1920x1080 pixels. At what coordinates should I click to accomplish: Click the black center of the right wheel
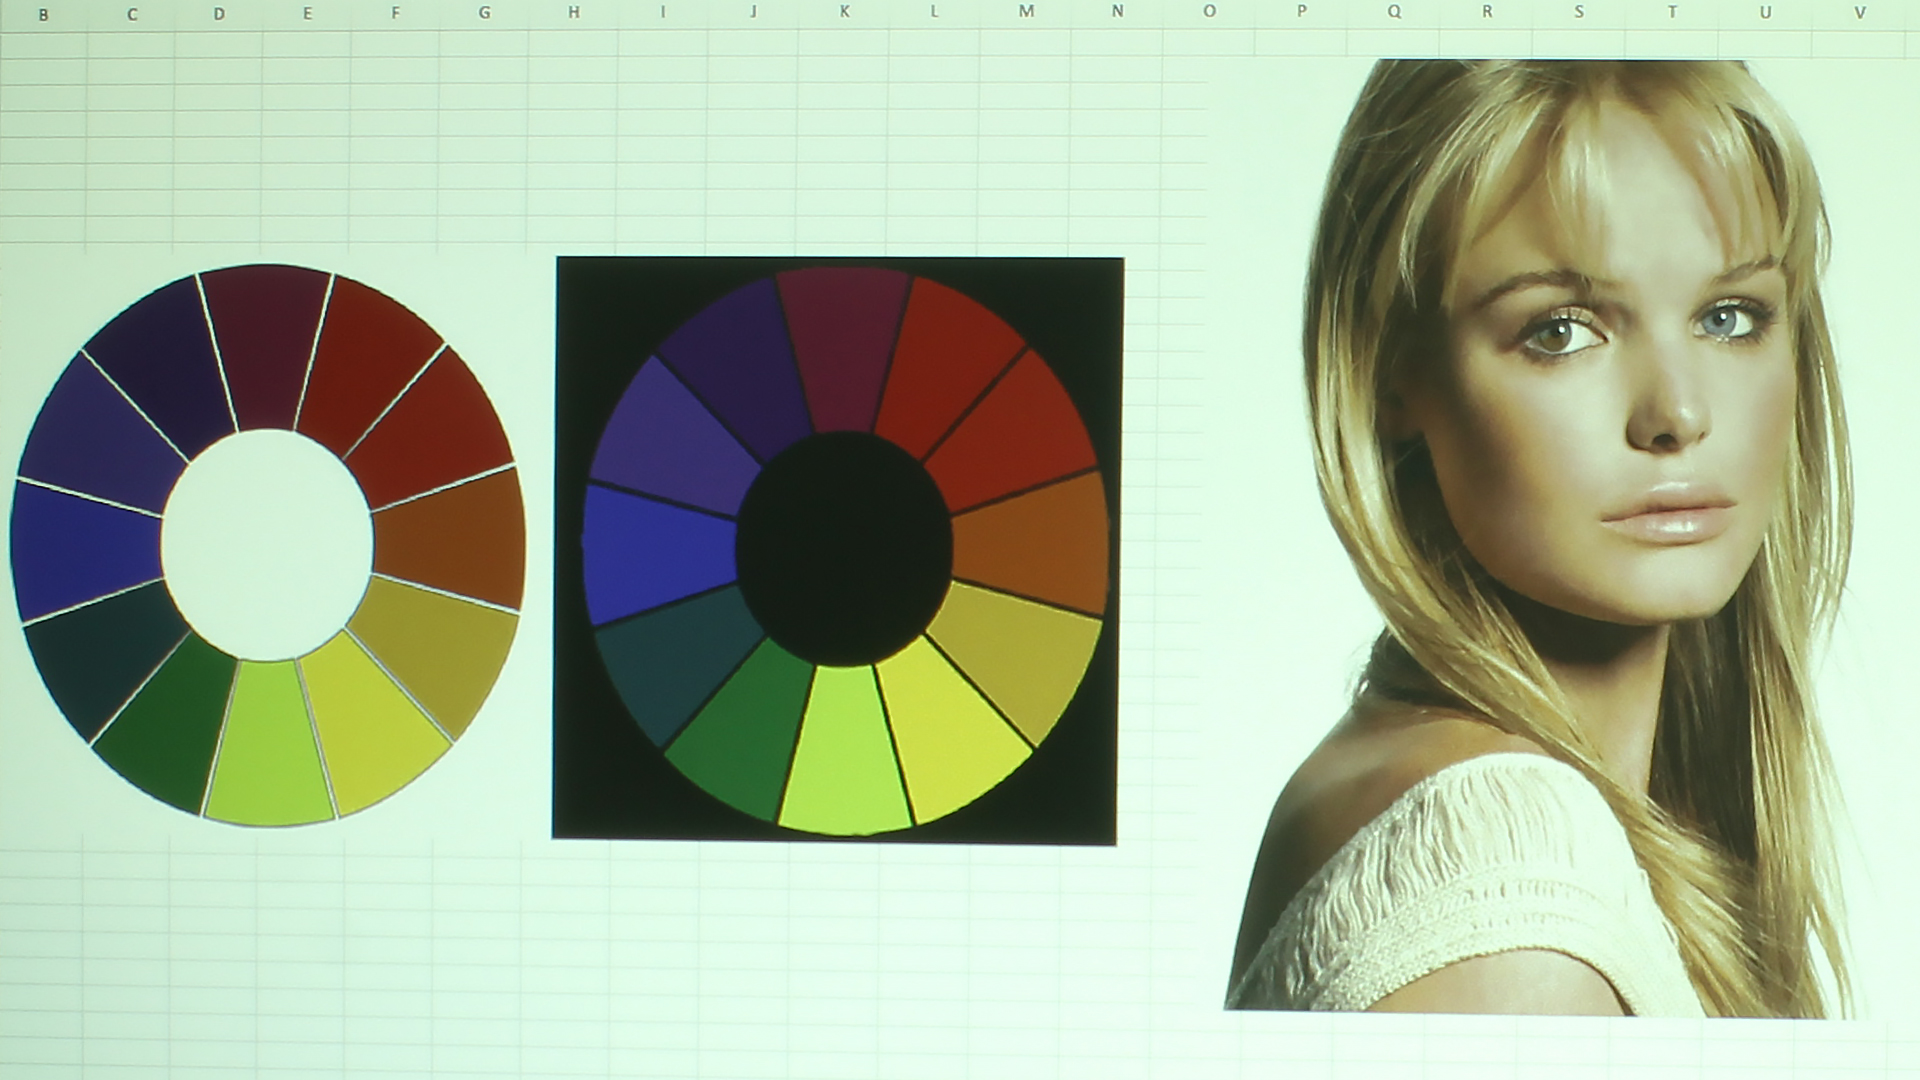tap(843, 548)
